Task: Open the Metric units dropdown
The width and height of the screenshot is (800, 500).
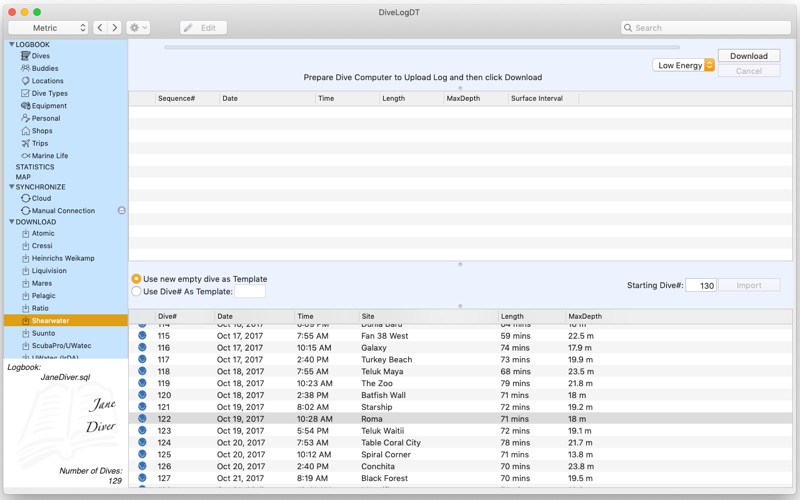Action: point(48,28)
